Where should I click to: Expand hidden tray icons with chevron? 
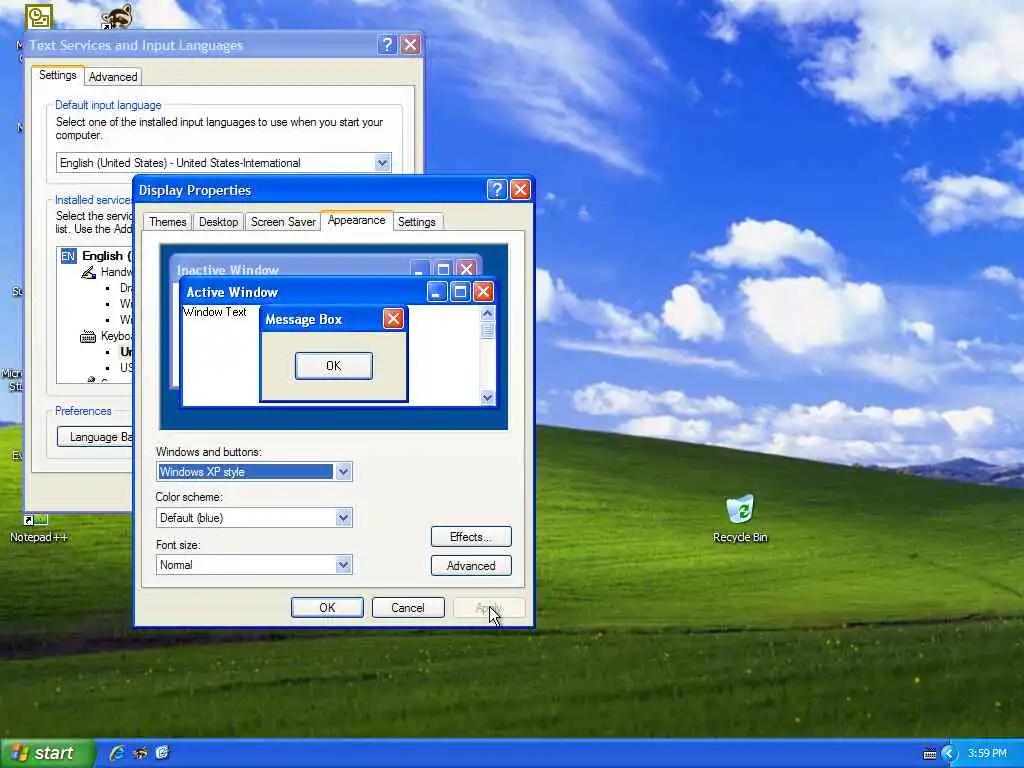(x=948, y=754)
